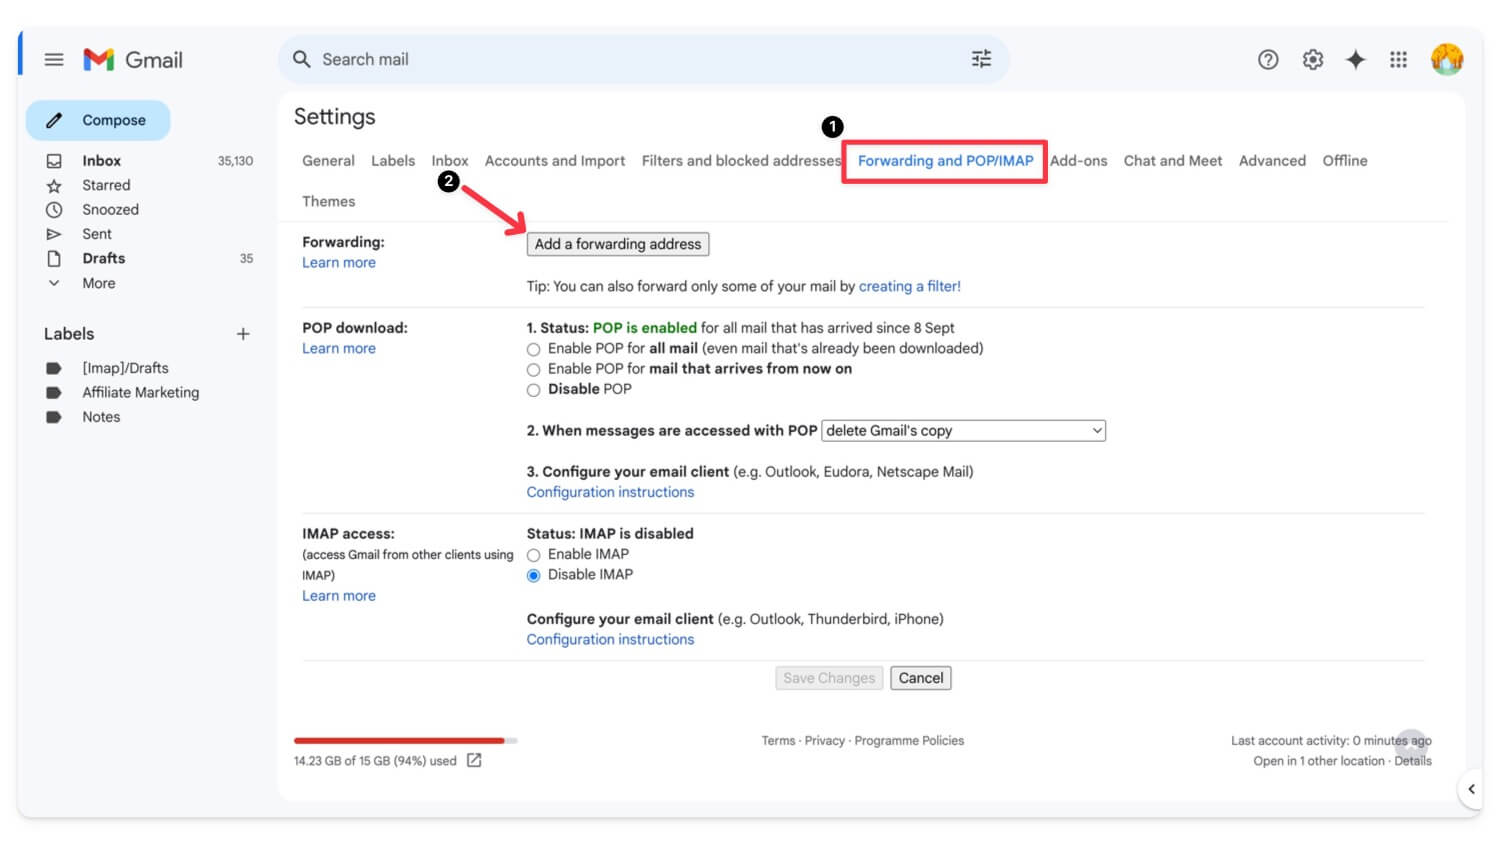Enable IMAP access
The height and width of the screenshot is (844, 1500).
(x=533, y=554)
